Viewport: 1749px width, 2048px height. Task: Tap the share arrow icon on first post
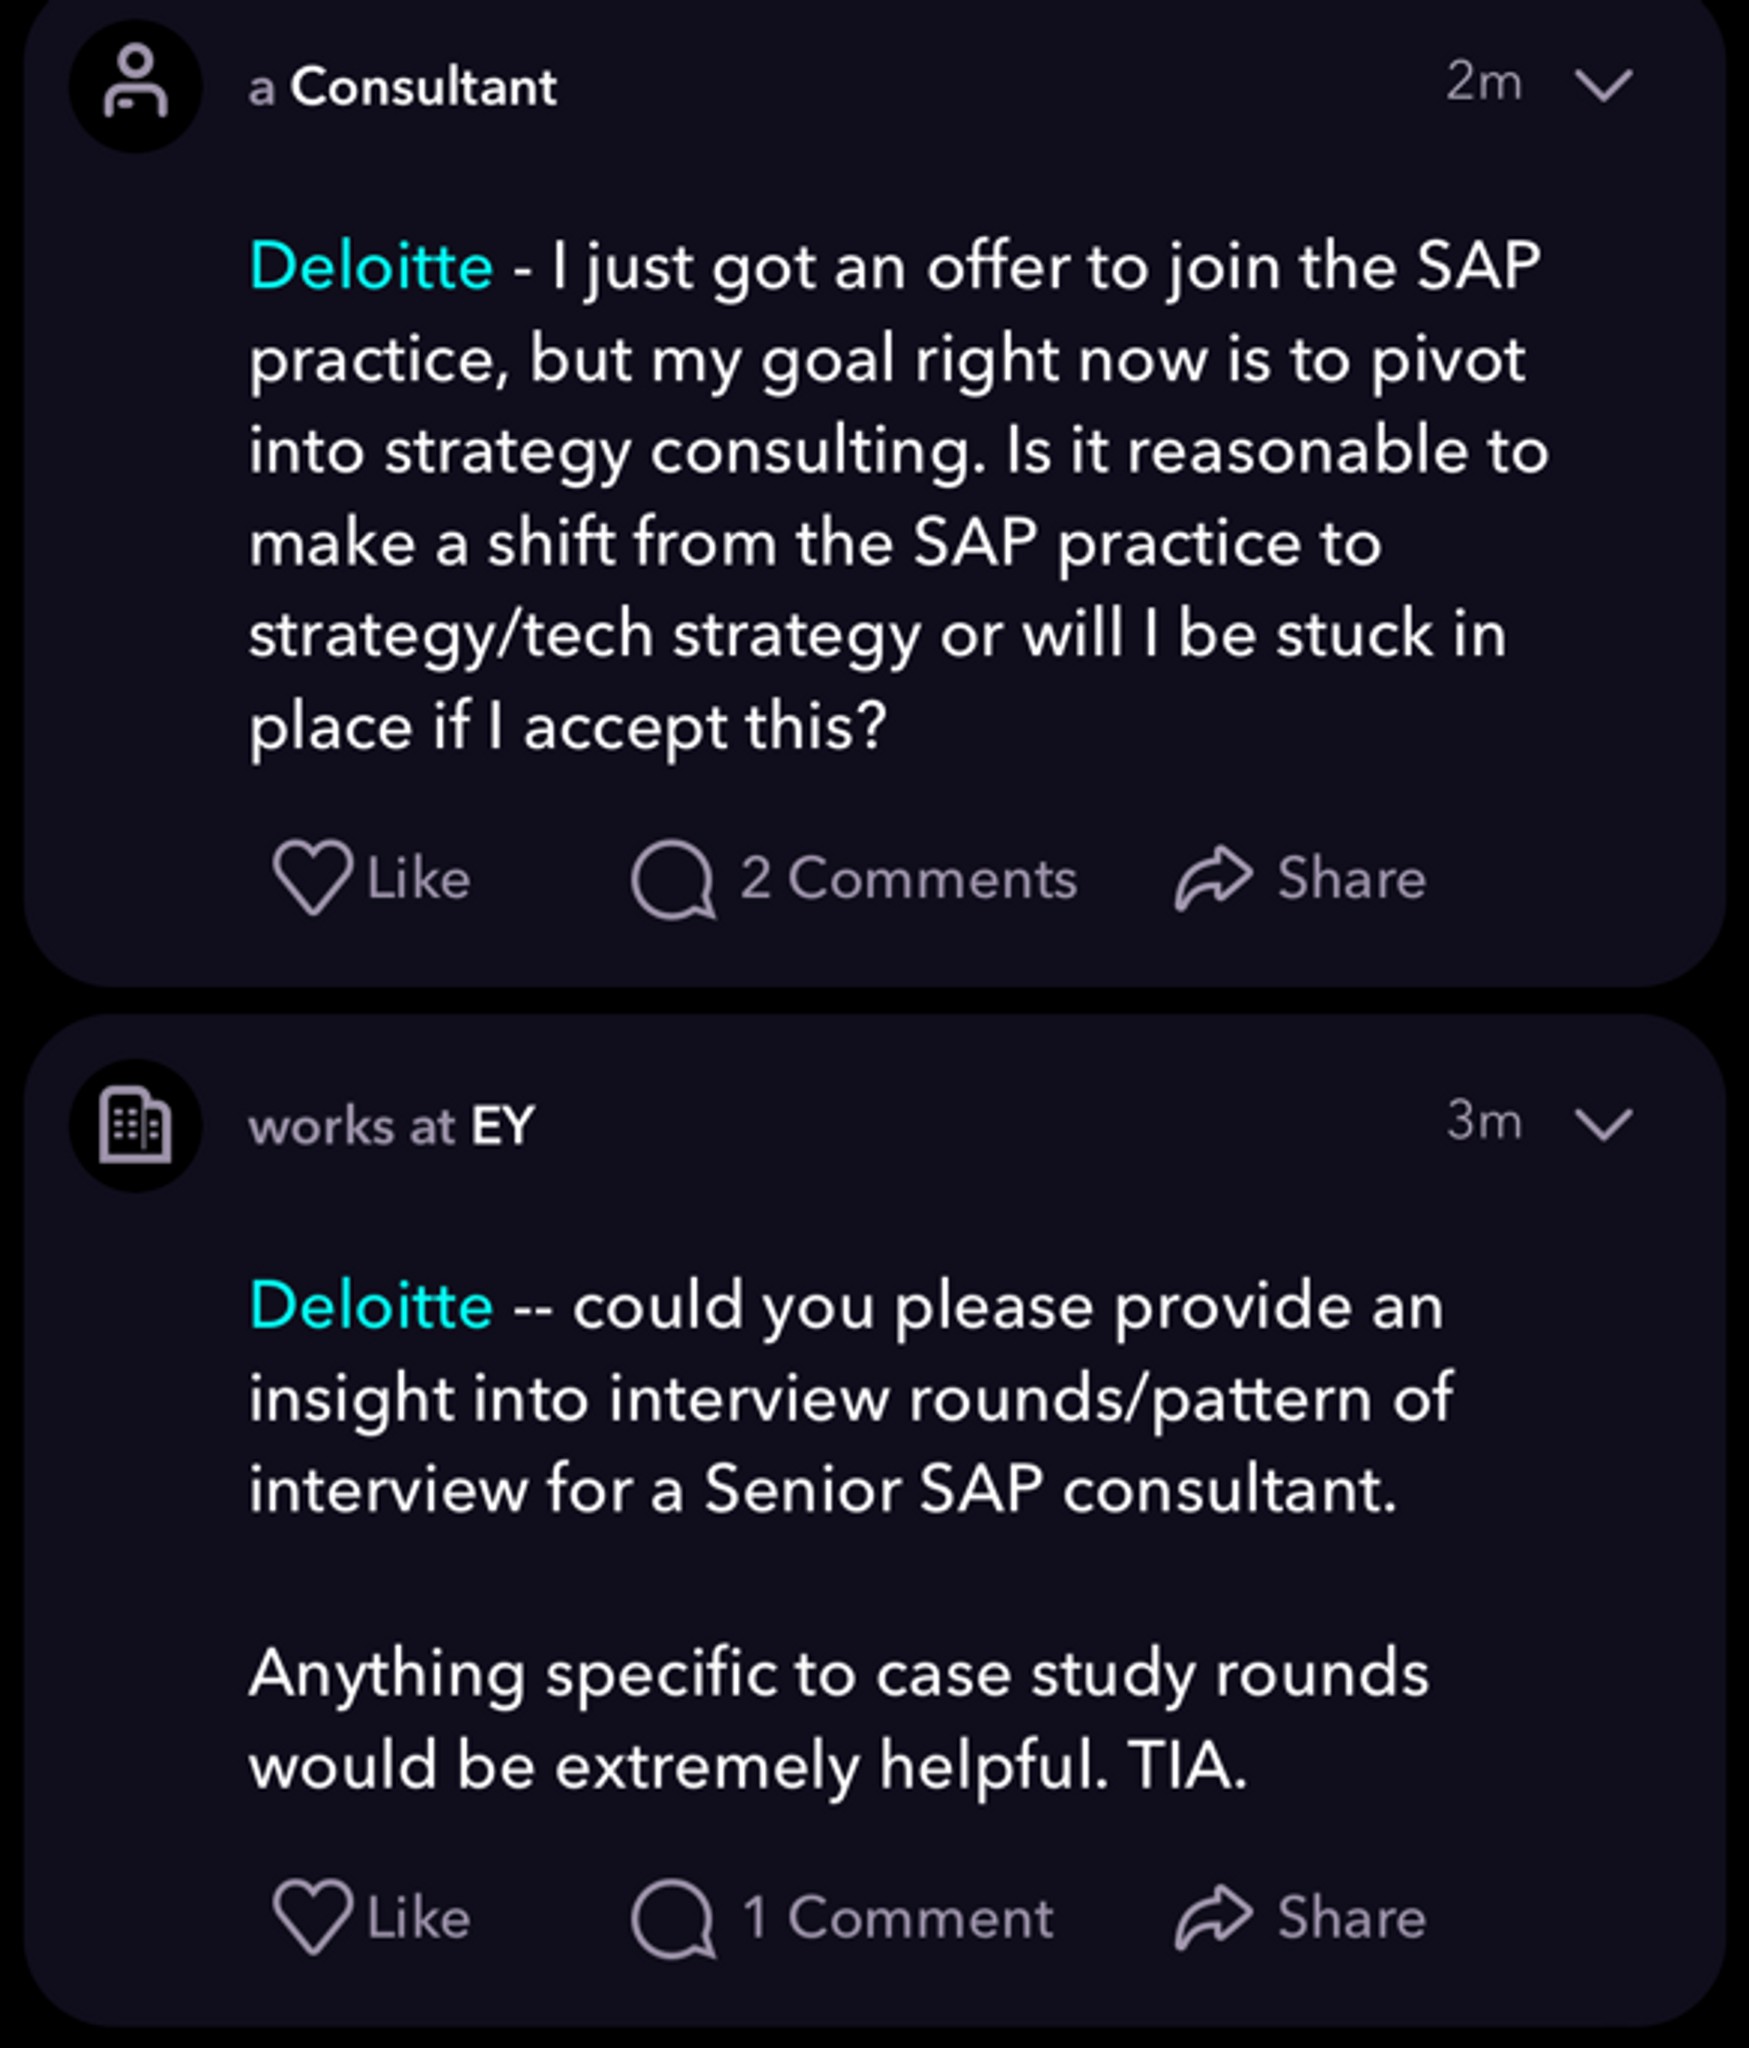(x=1213, y=878)
